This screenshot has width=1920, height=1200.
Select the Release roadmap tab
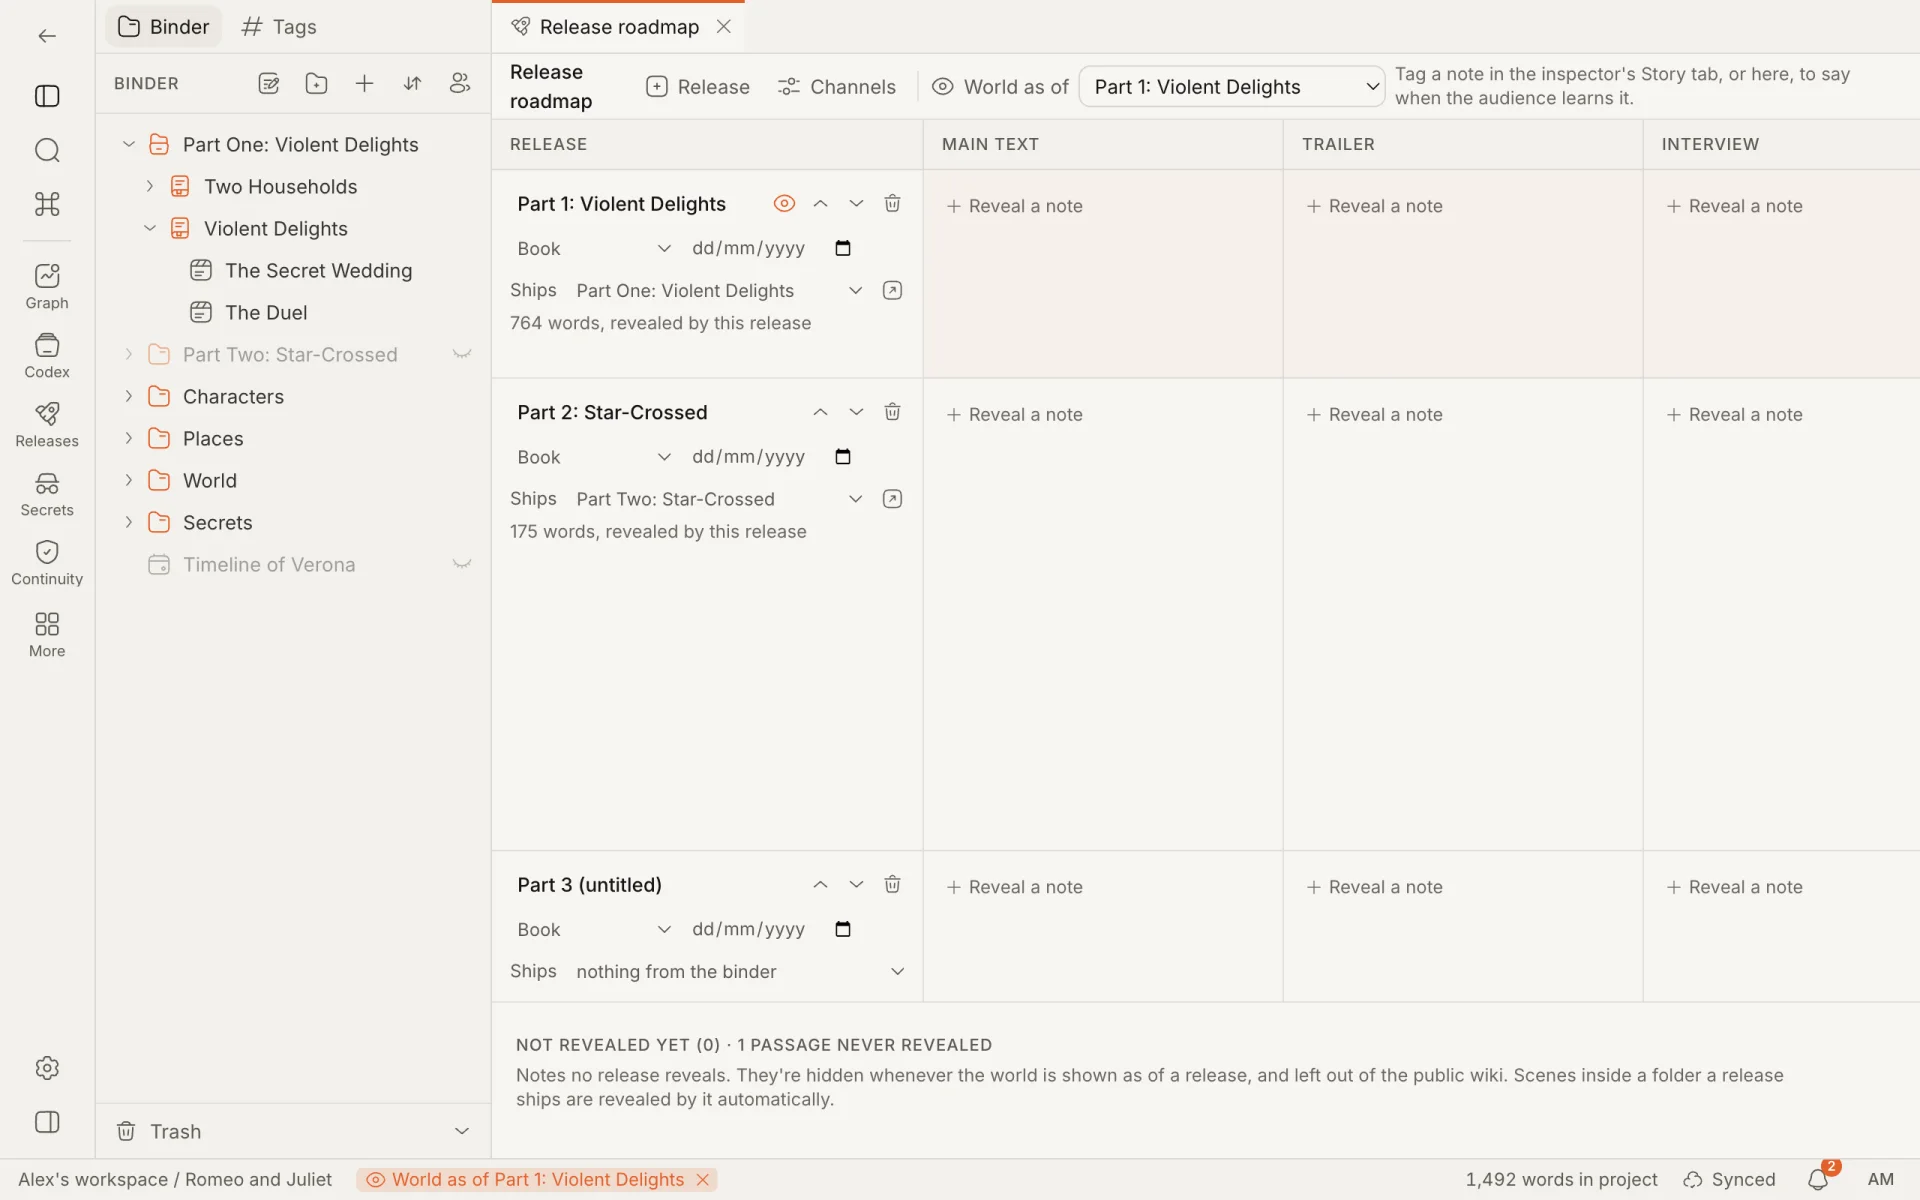618,27
